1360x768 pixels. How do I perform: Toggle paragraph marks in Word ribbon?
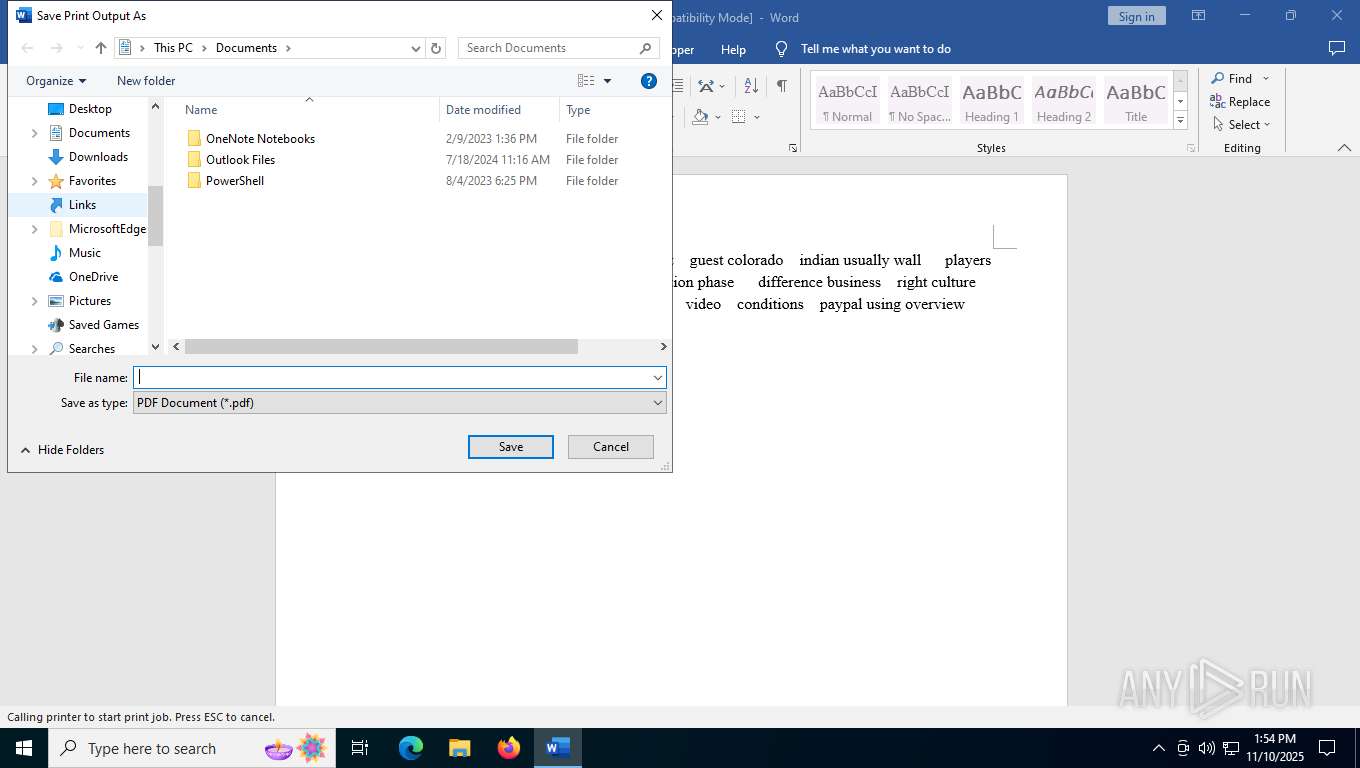(x=781, y=86)
